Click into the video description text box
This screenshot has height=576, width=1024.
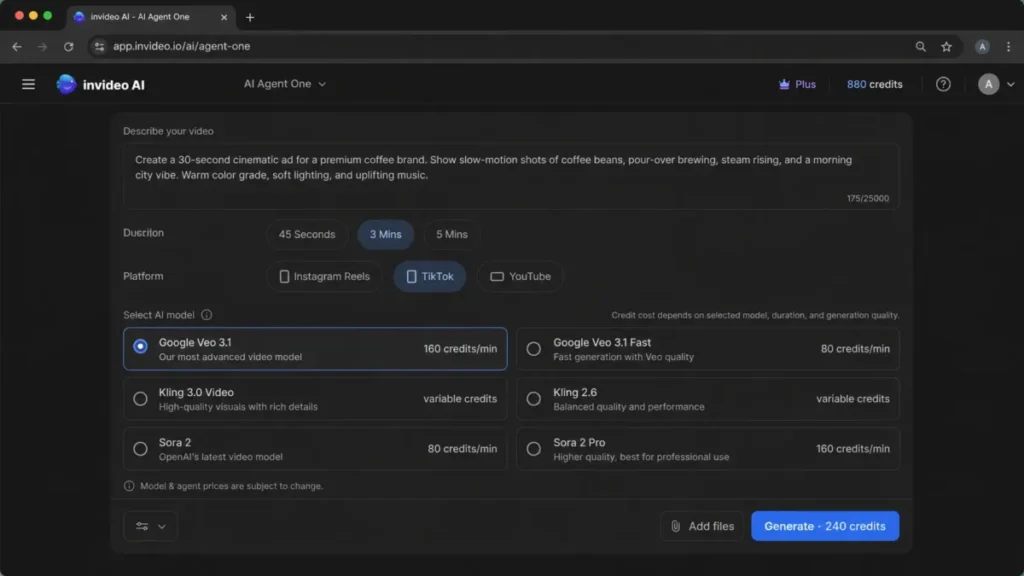tap(511, 176)
